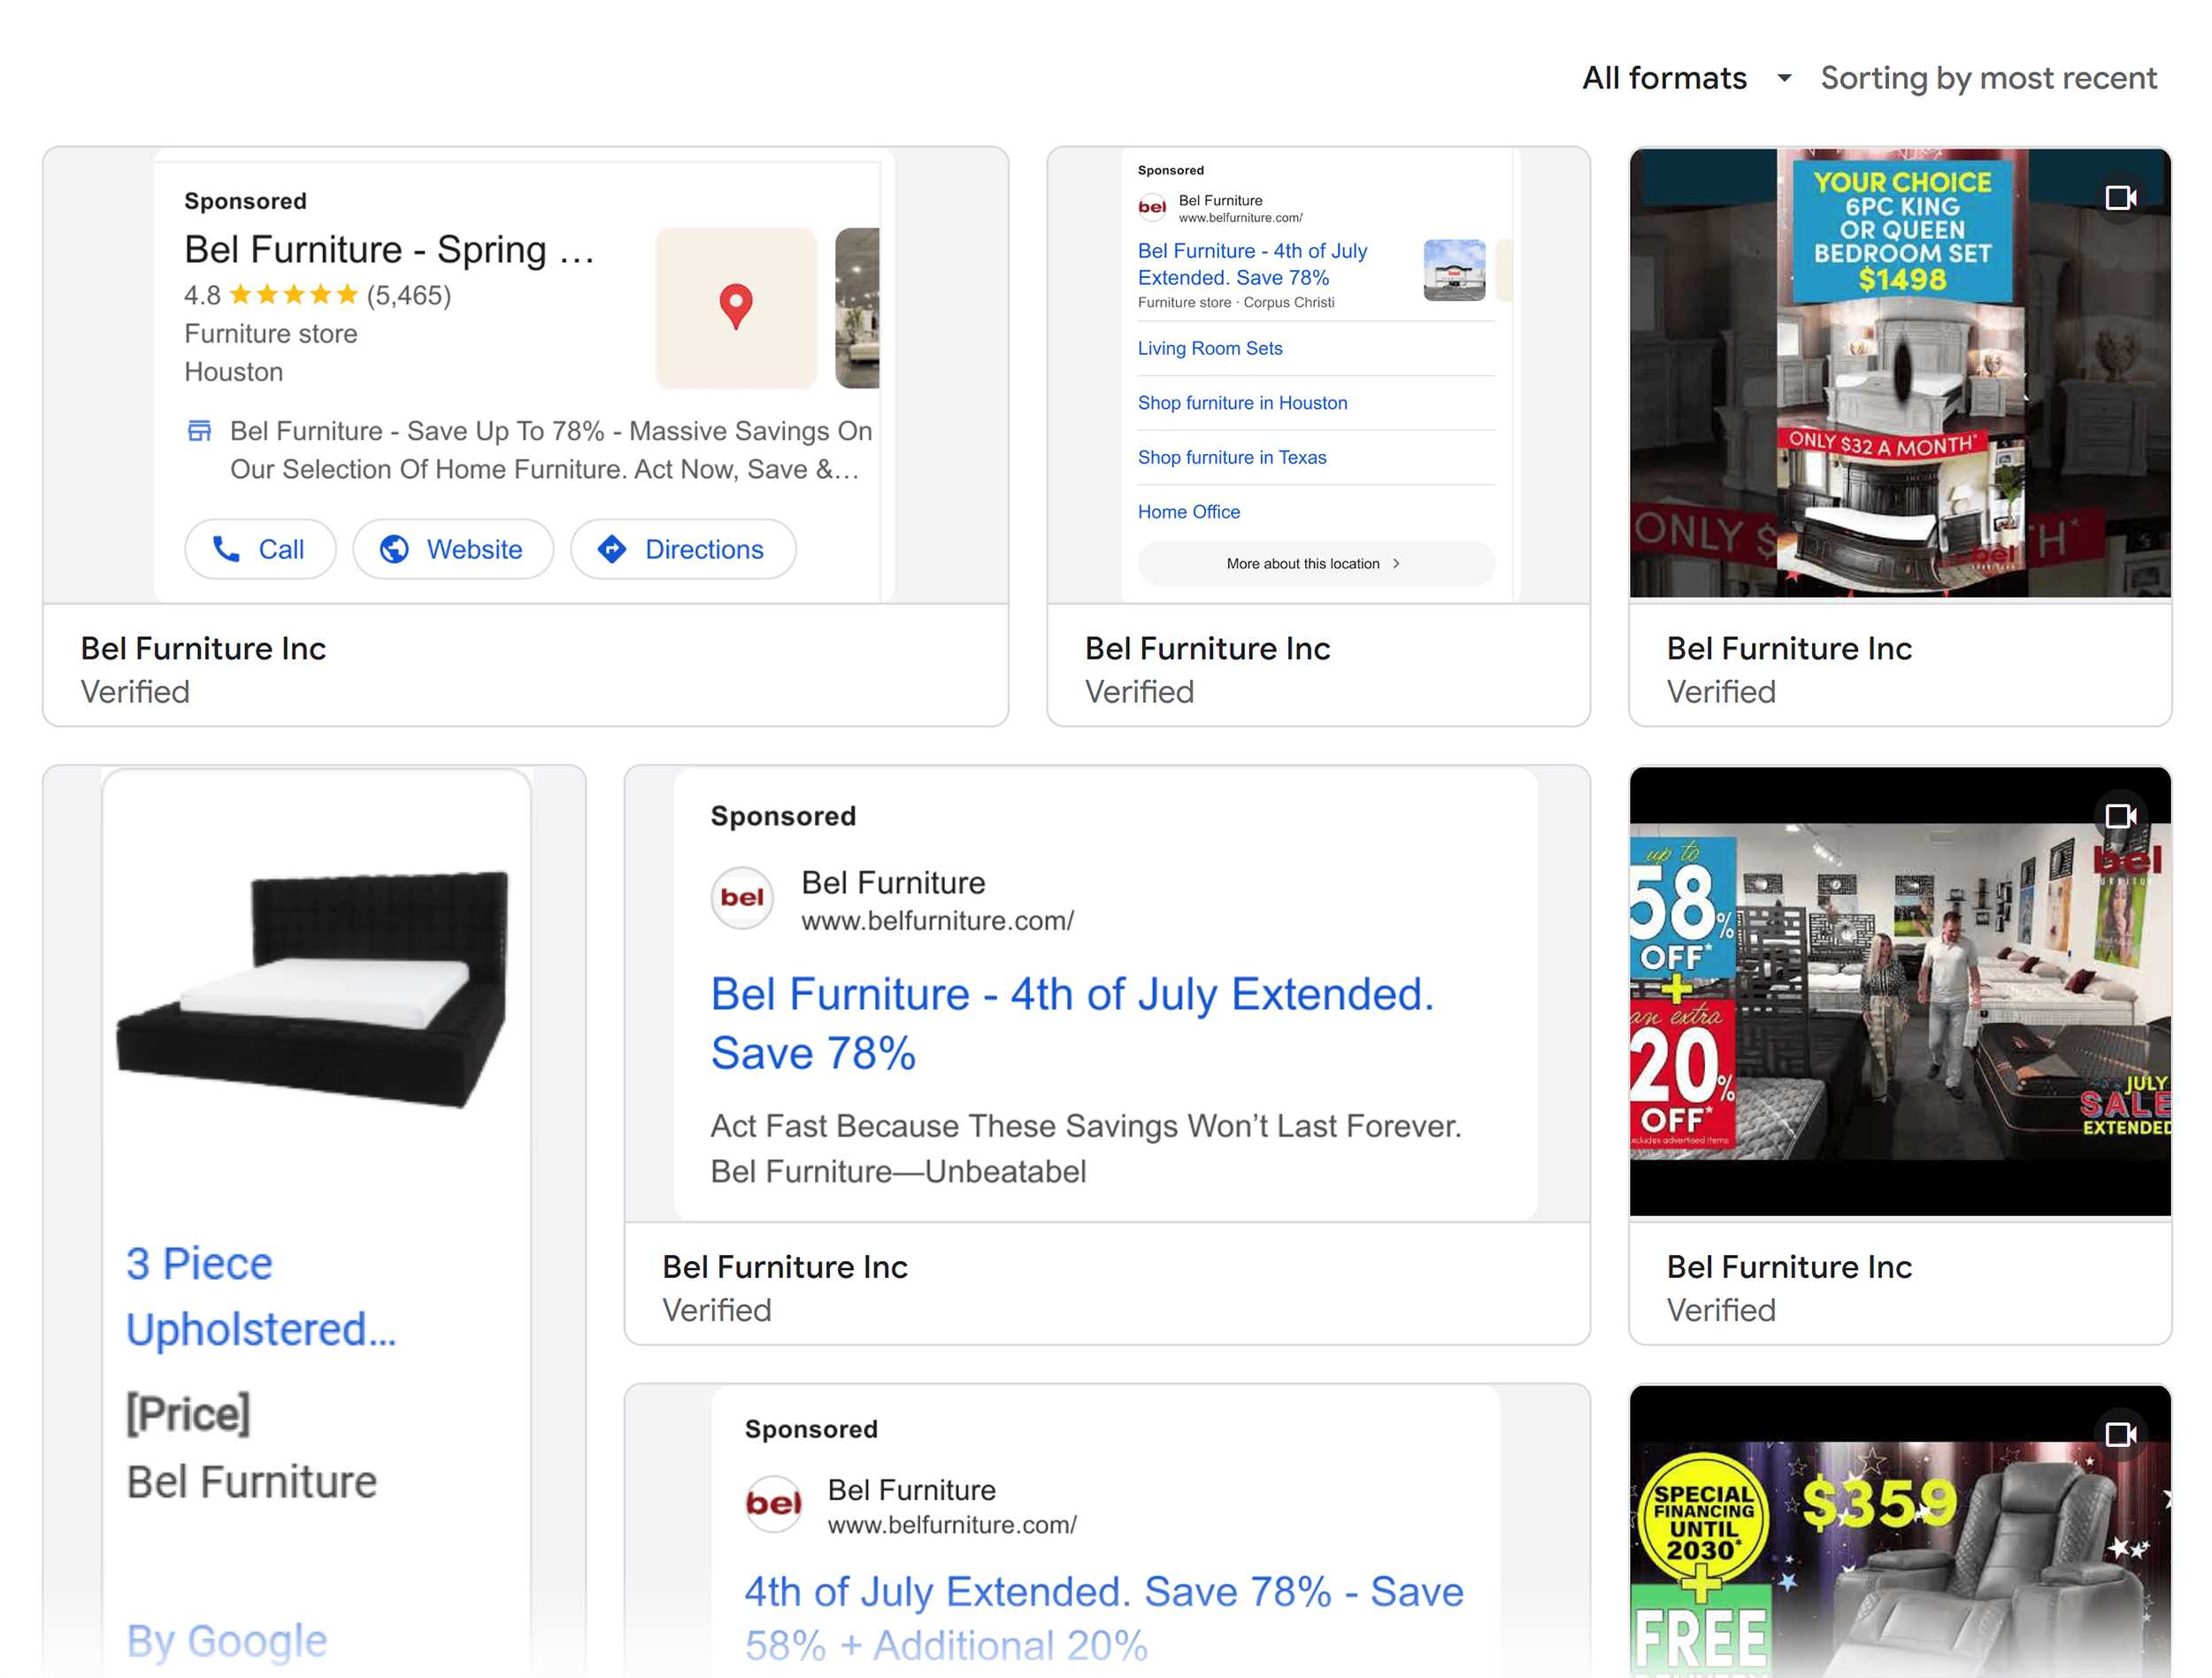
Task: Click video icon on $359 recliner ad
Action: pos(2120,1435)
